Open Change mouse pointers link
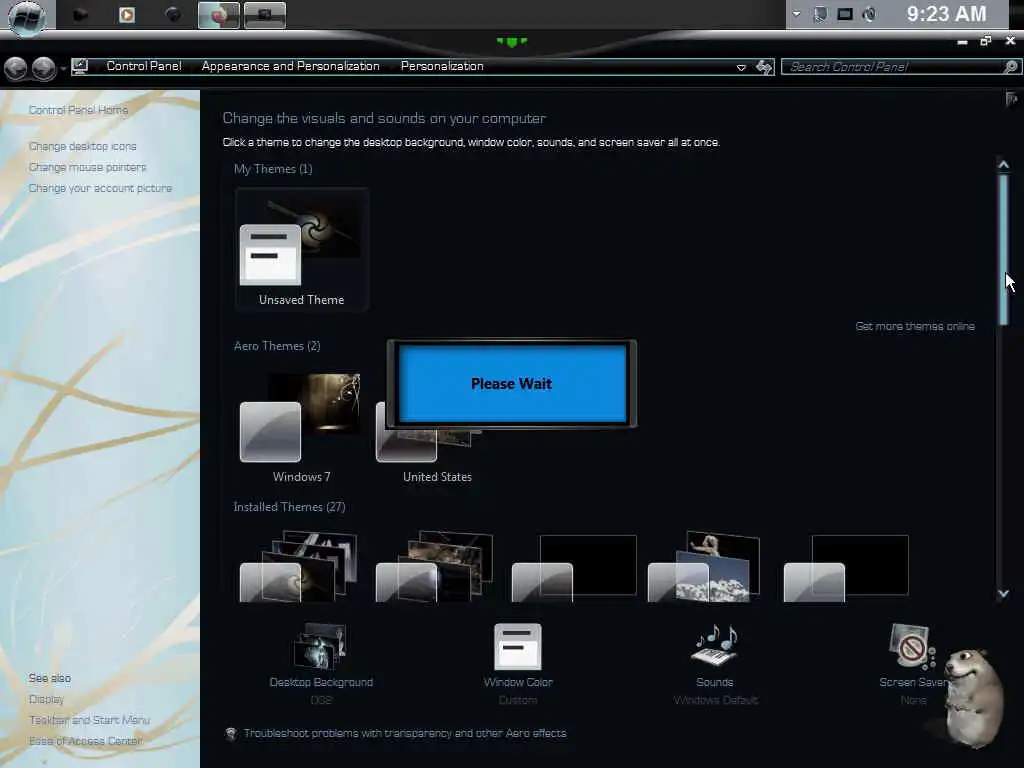The height and width of the screenshot is (768, 1024). [88, 167]
